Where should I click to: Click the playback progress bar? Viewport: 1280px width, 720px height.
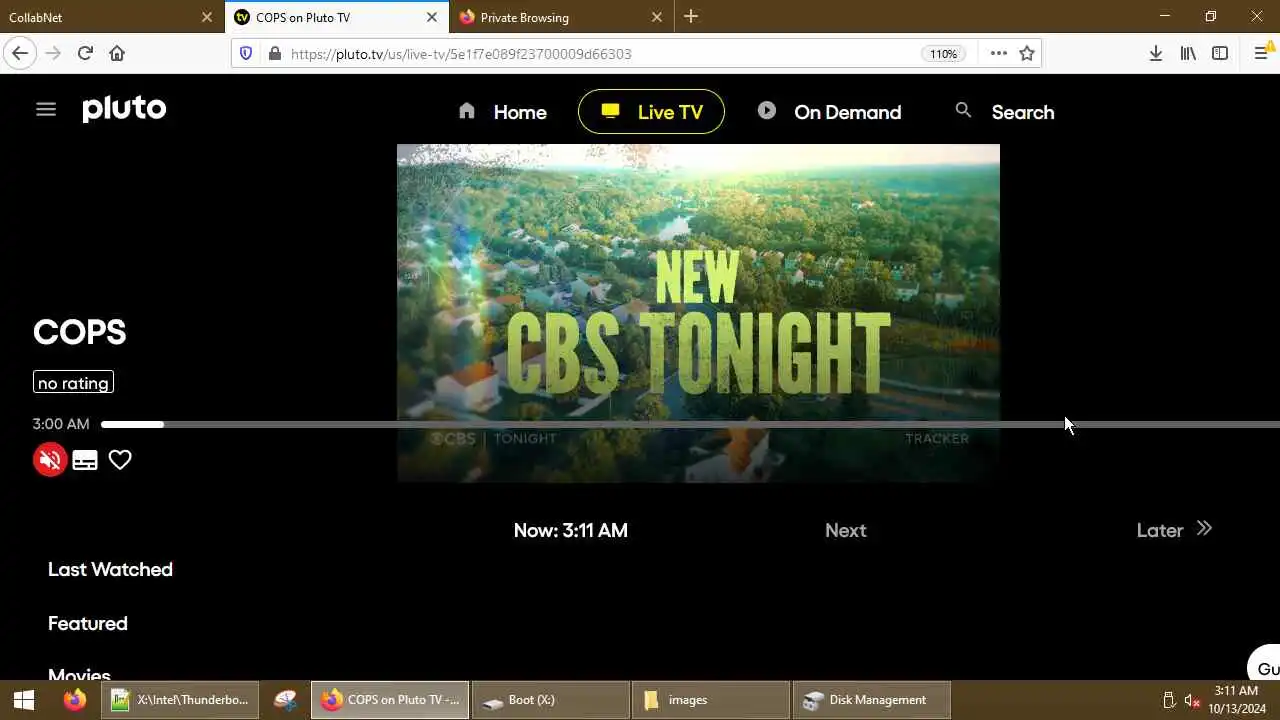(690, 425)
